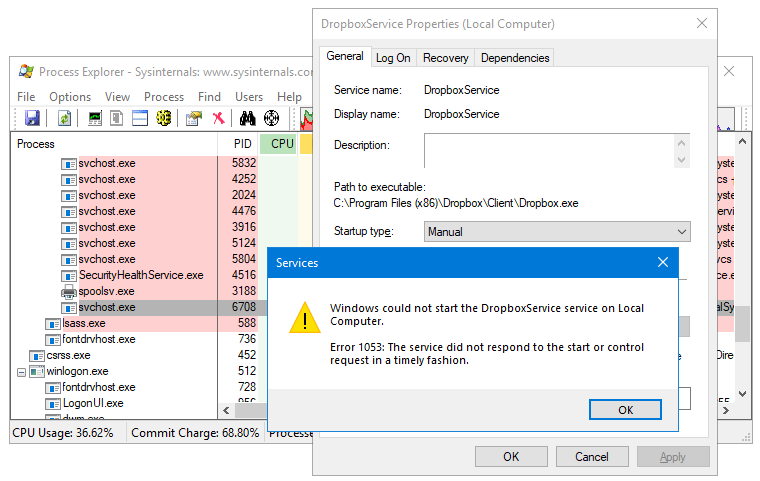Click the horizontal scrollbar left arrow in Process Explorer

click(226, 410)
